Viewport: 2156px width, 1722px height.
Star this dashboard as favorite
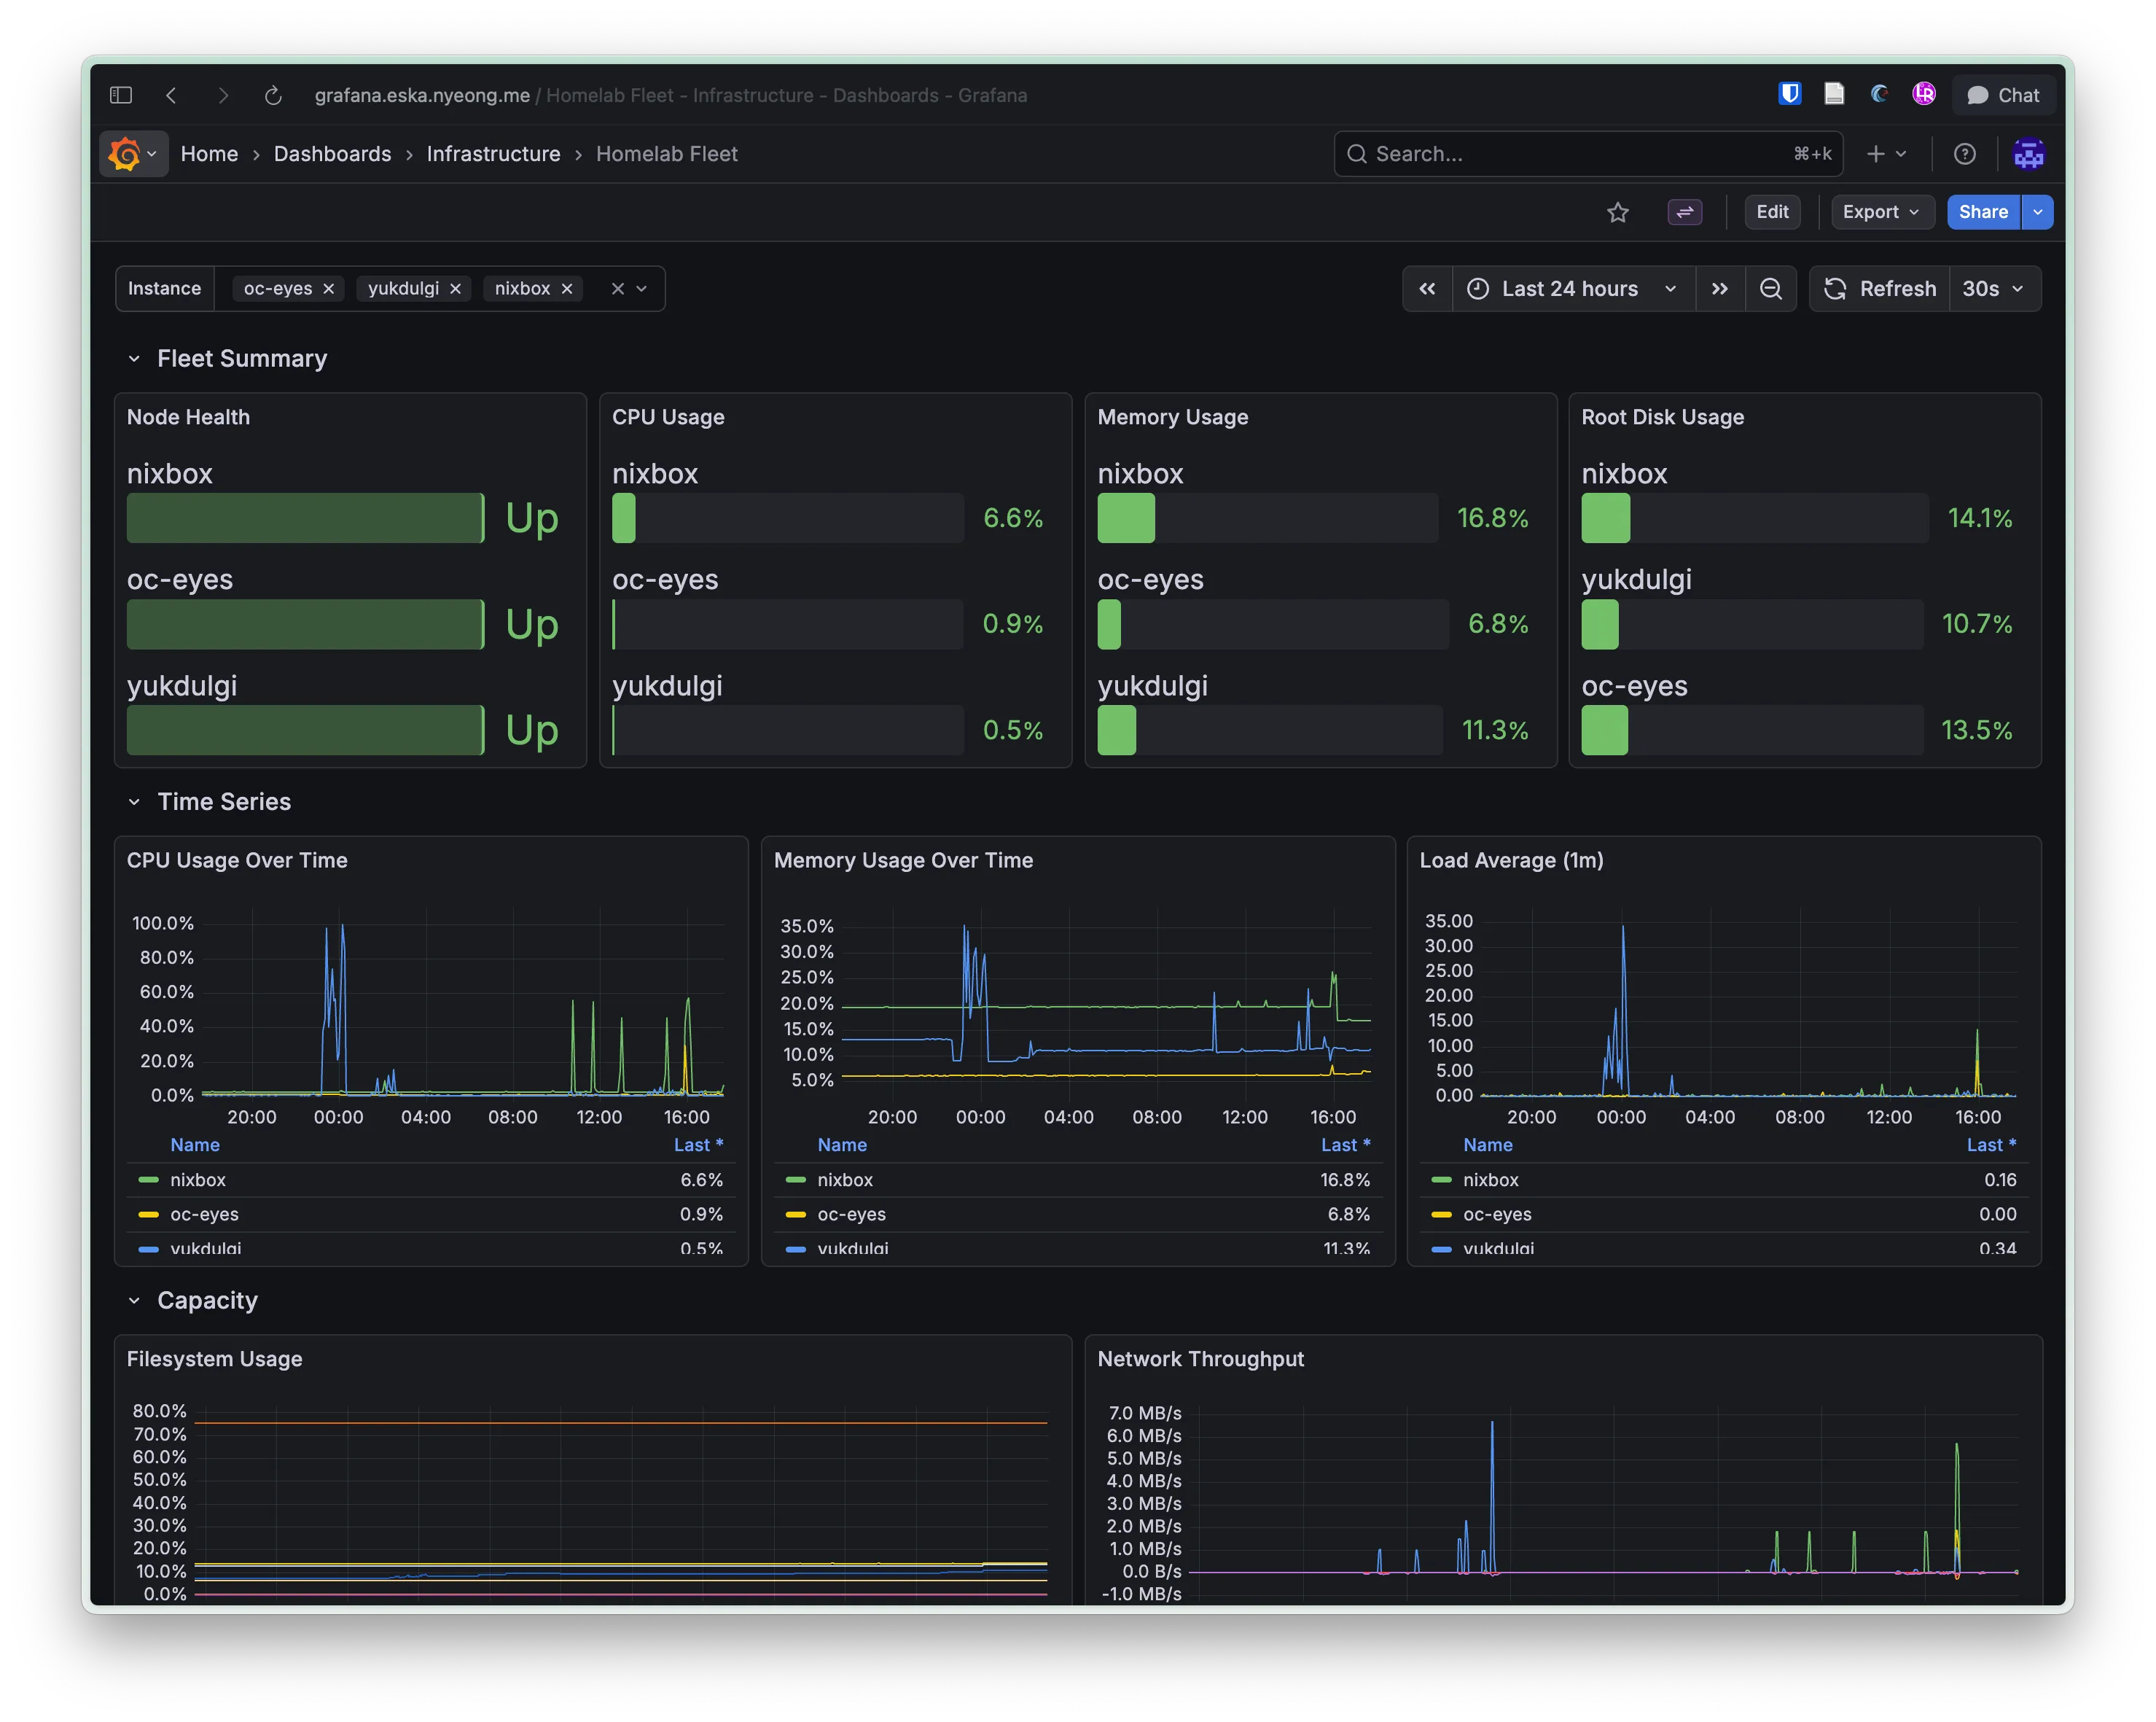pyautogui.click(x=1617, y=212)
